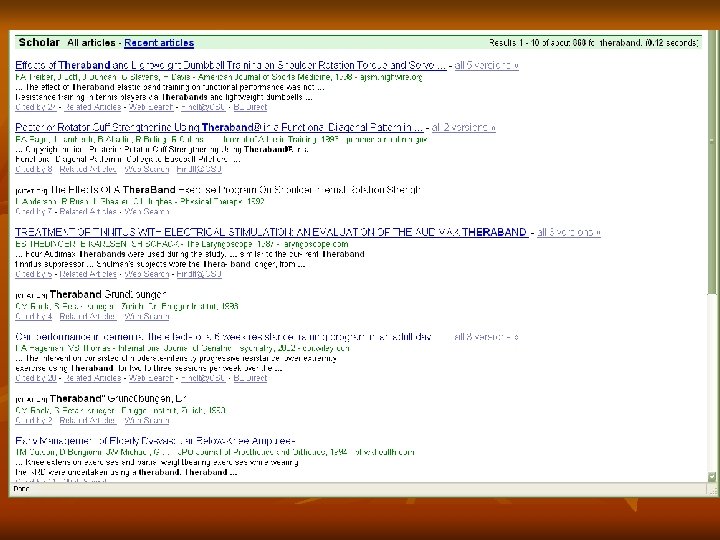Click Find it@OSU under the Rotator Cuff result
This screenshot has width=720, height=540.
199,169
